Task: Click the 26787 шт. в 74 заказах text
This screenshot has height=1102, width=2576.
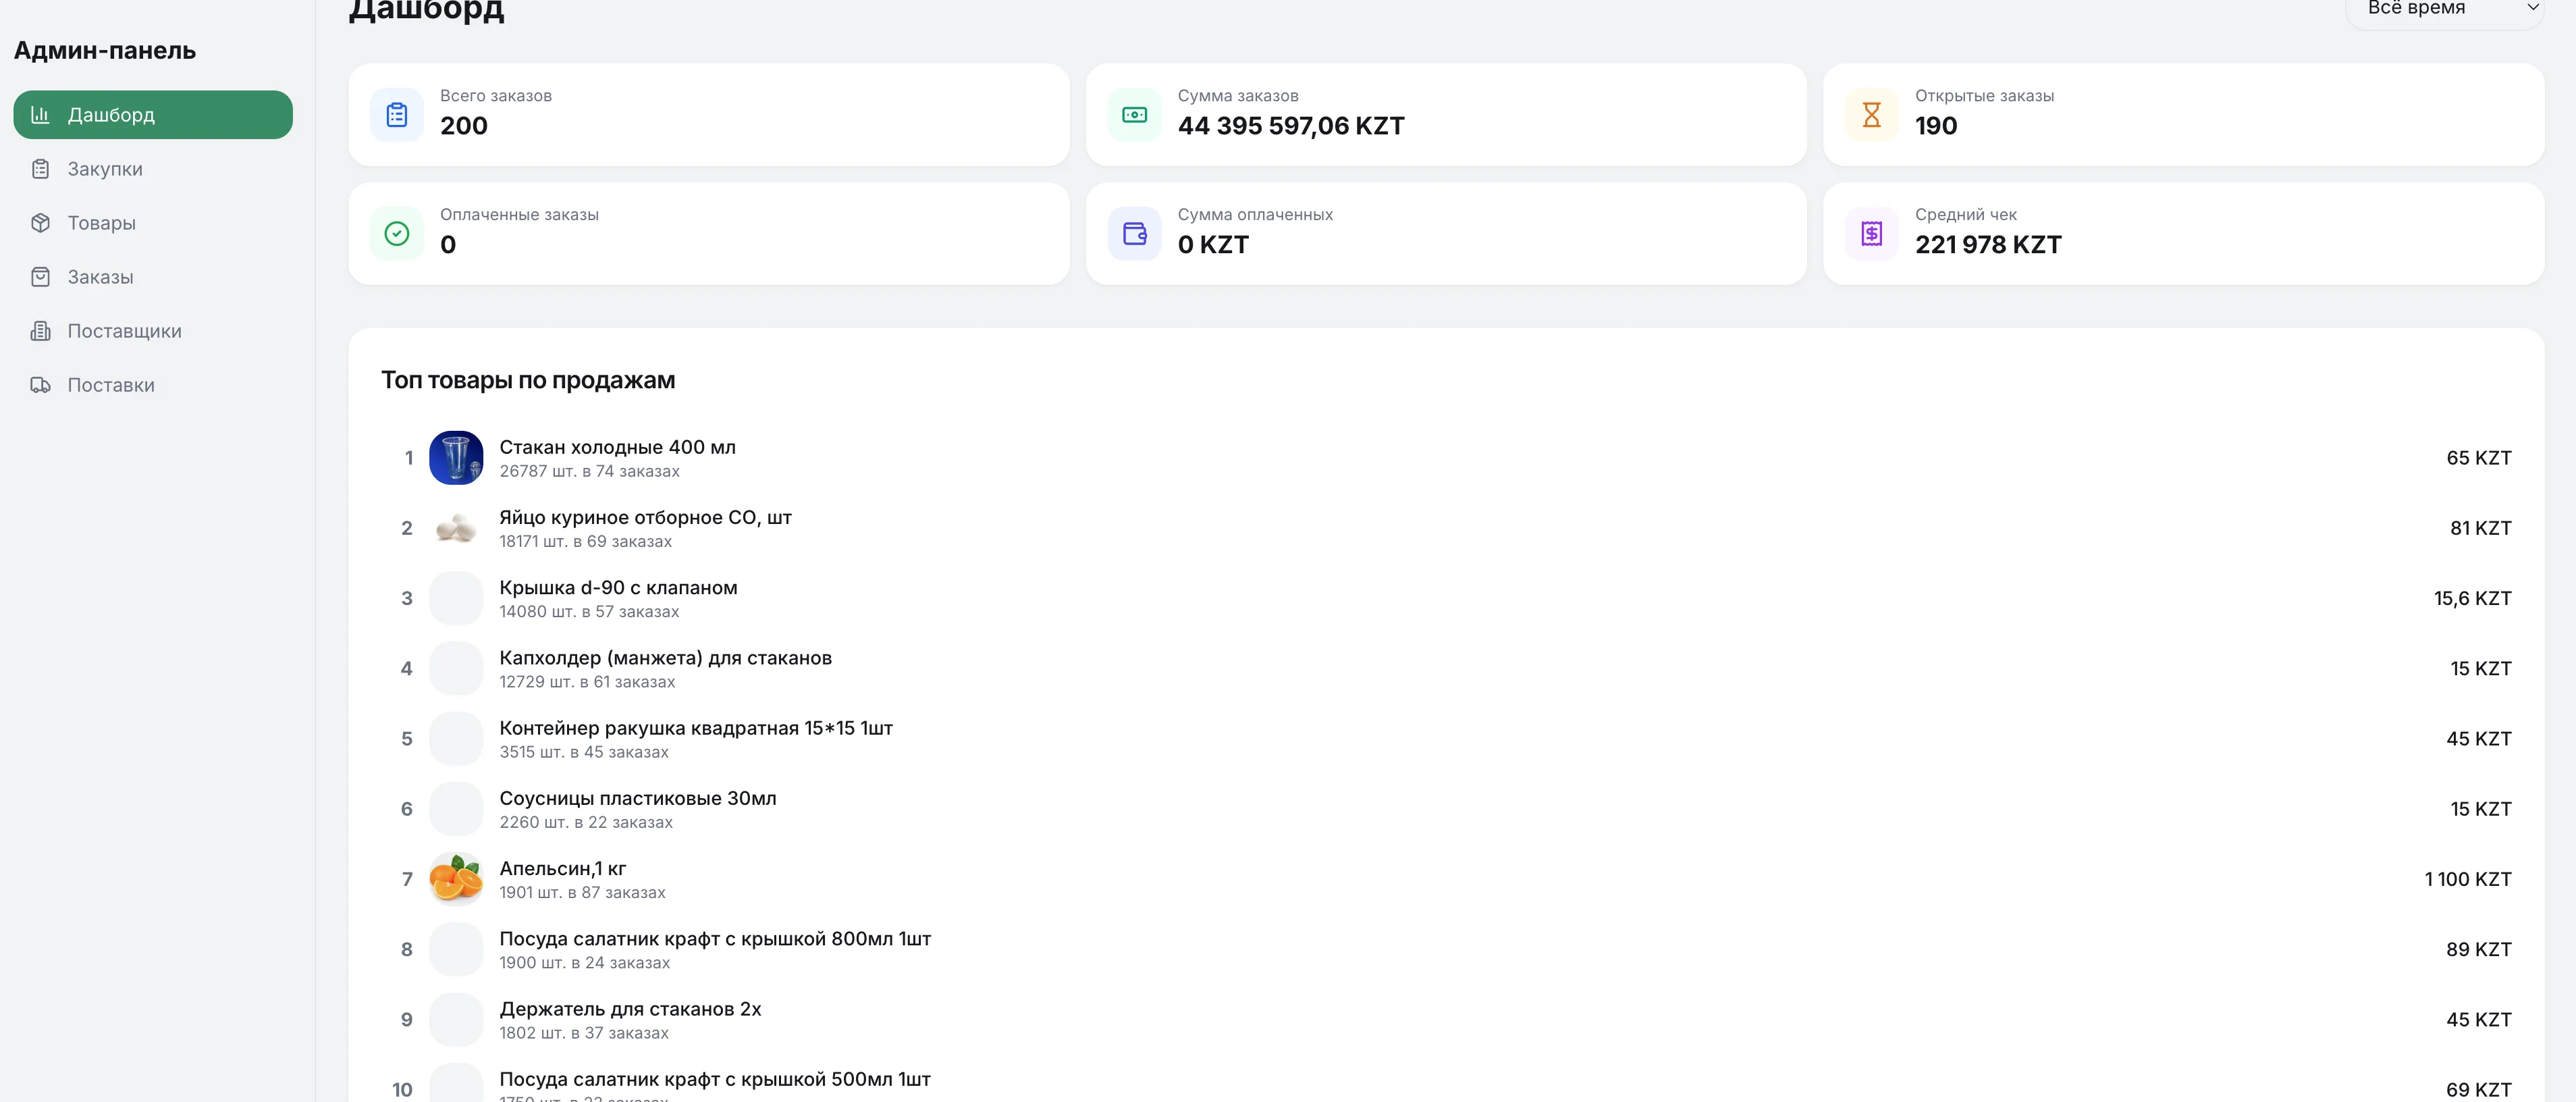Action: point(589,471)
